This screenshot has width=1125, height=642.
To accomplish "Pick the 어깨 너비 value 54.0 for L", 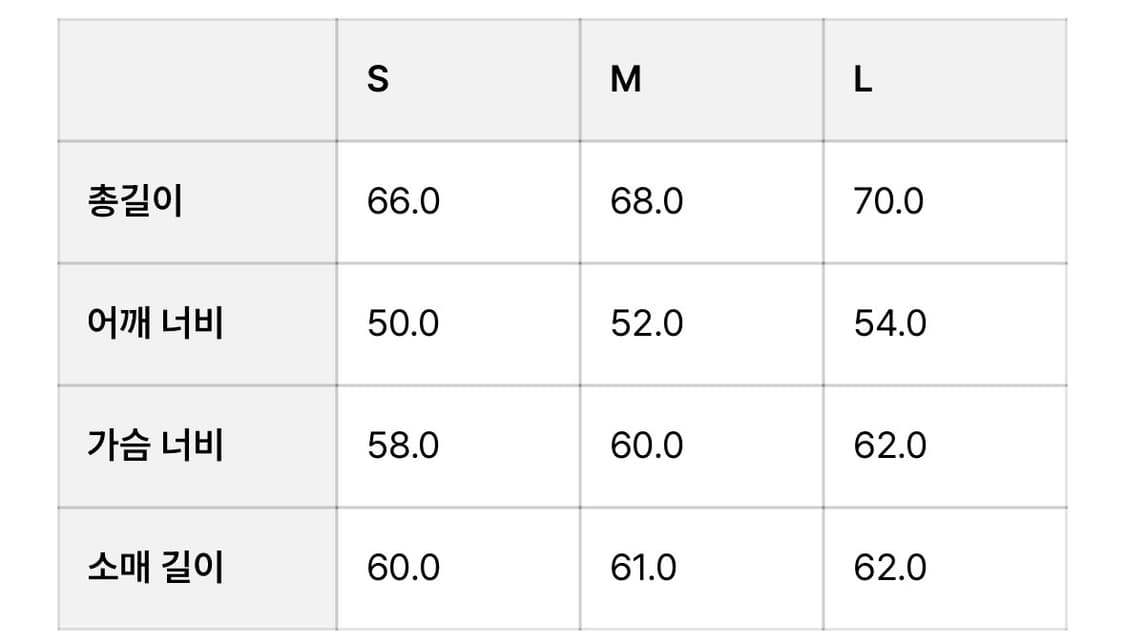I will [889, 324].
